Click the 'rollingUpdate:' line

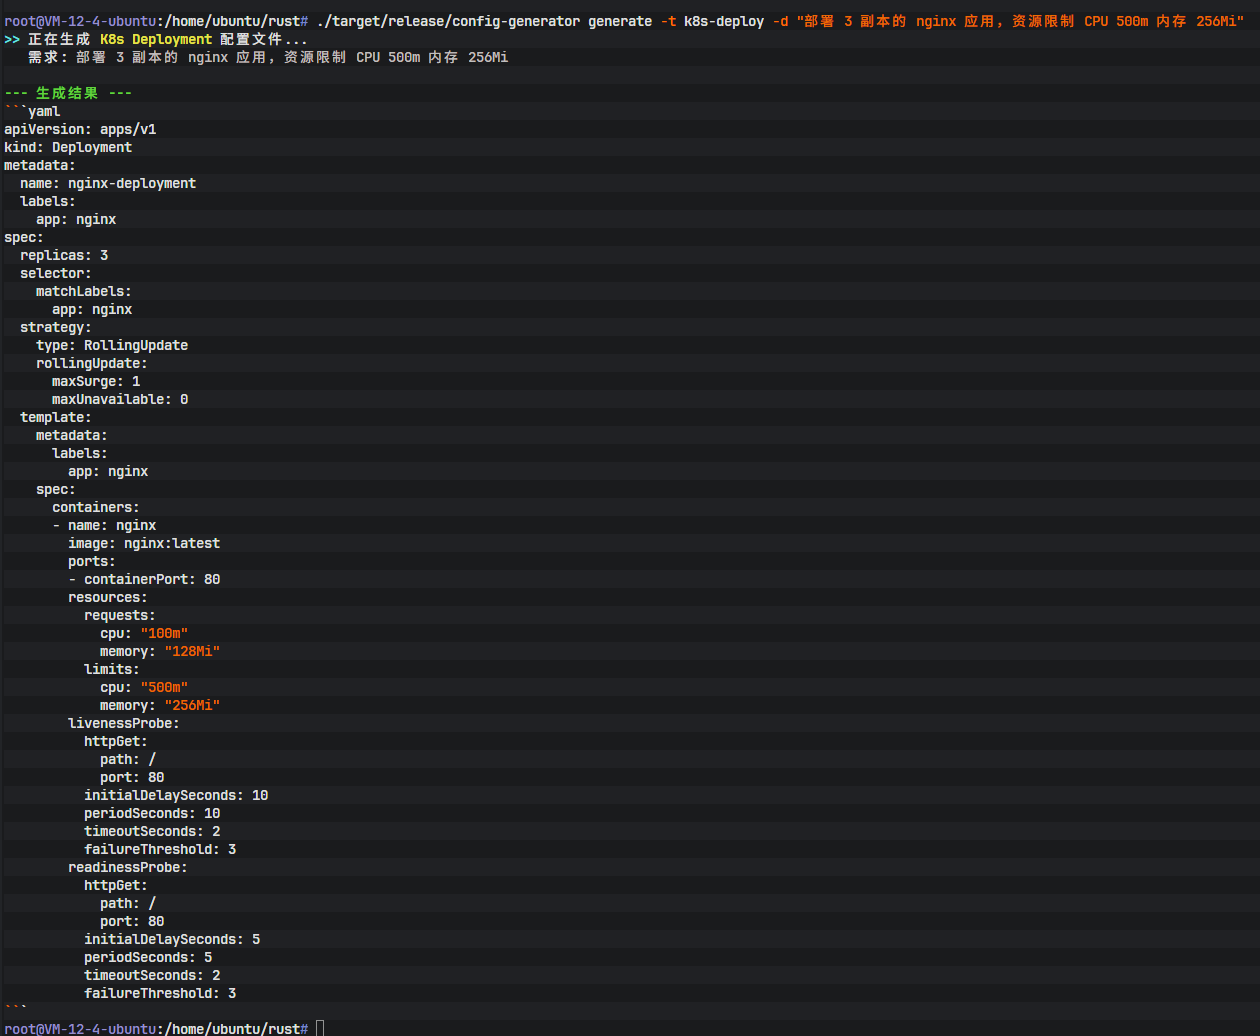(x=92, y=363)
